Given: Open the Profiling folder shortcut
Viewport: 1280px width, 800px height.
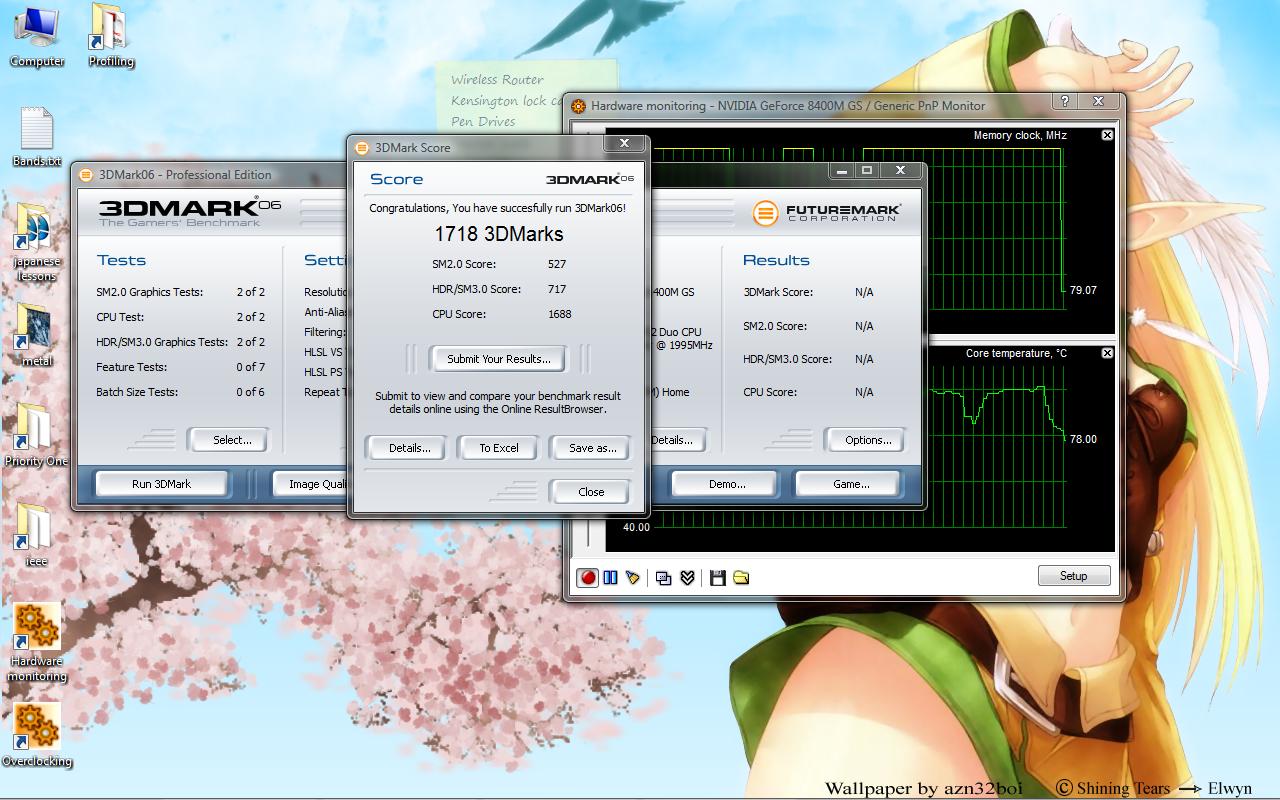Looking at the screenshot, I should pos(111,36).
